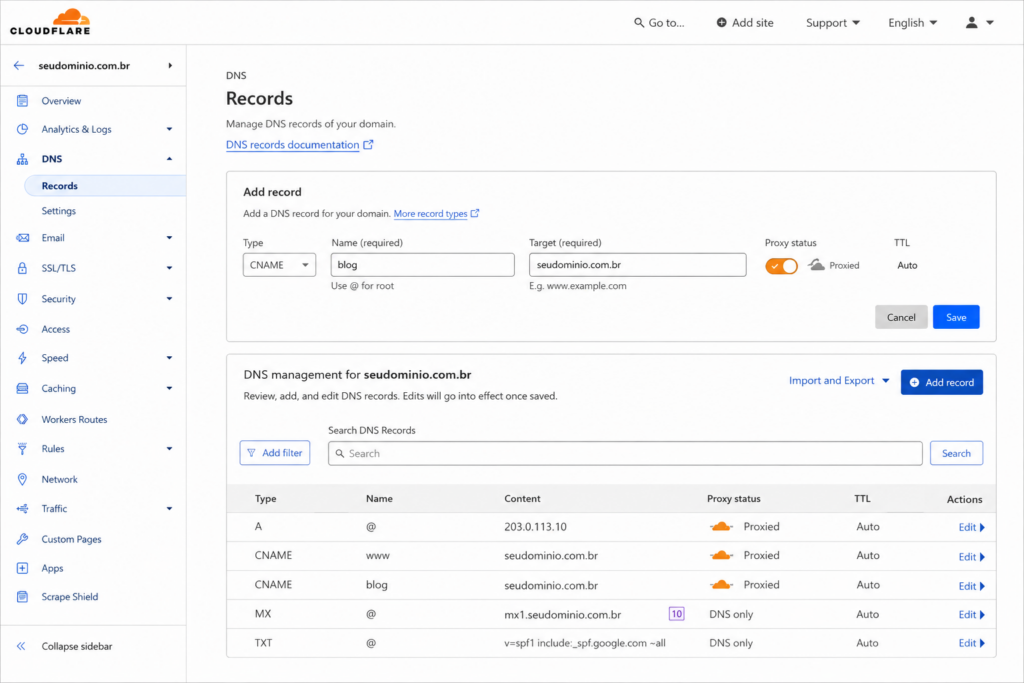Click the back arrow beside seudominio.com.br

click(x=19, y=65)
